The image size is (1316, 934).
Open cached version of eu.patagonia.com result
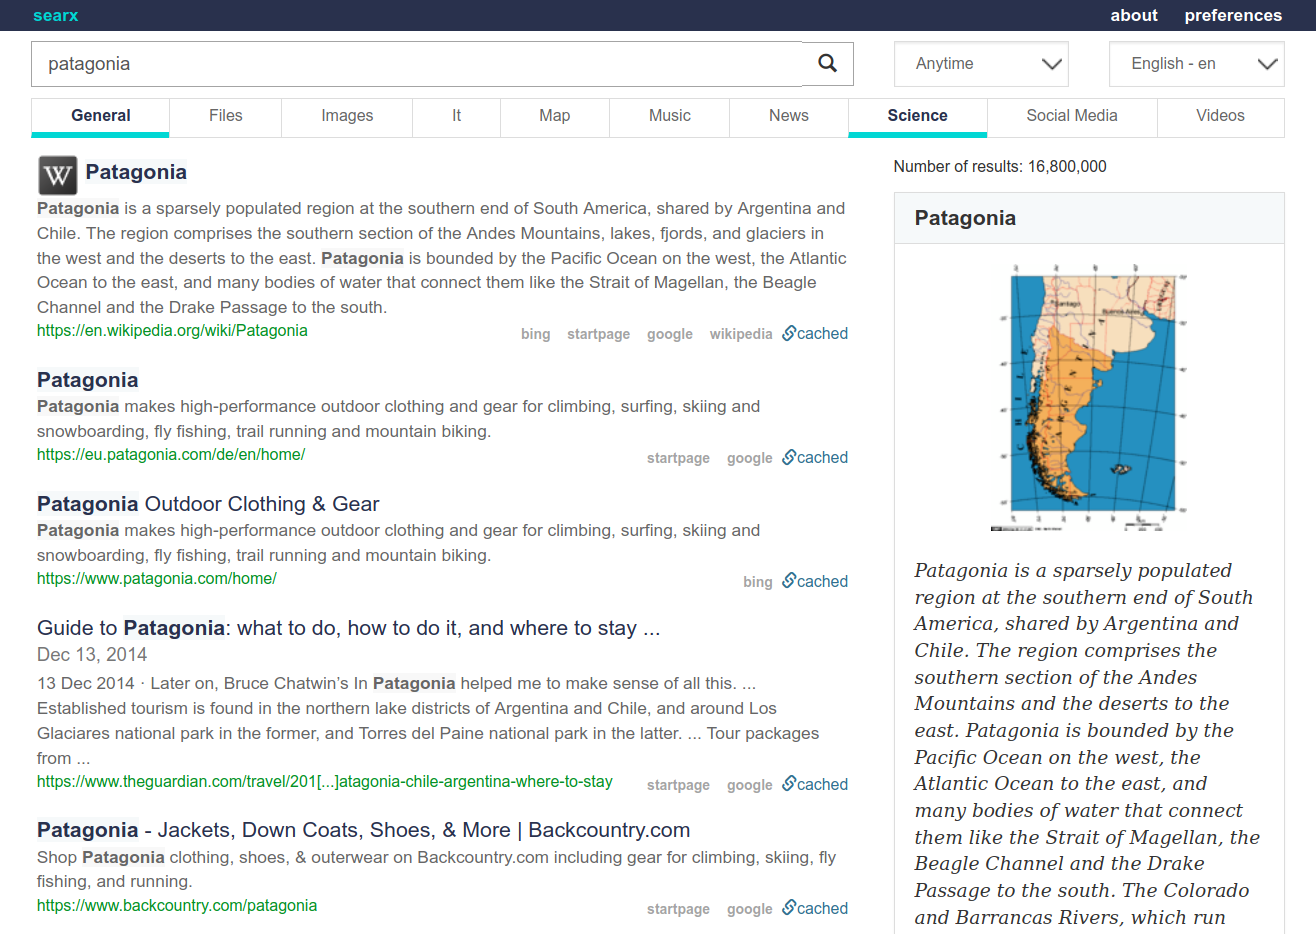point(815,458)
